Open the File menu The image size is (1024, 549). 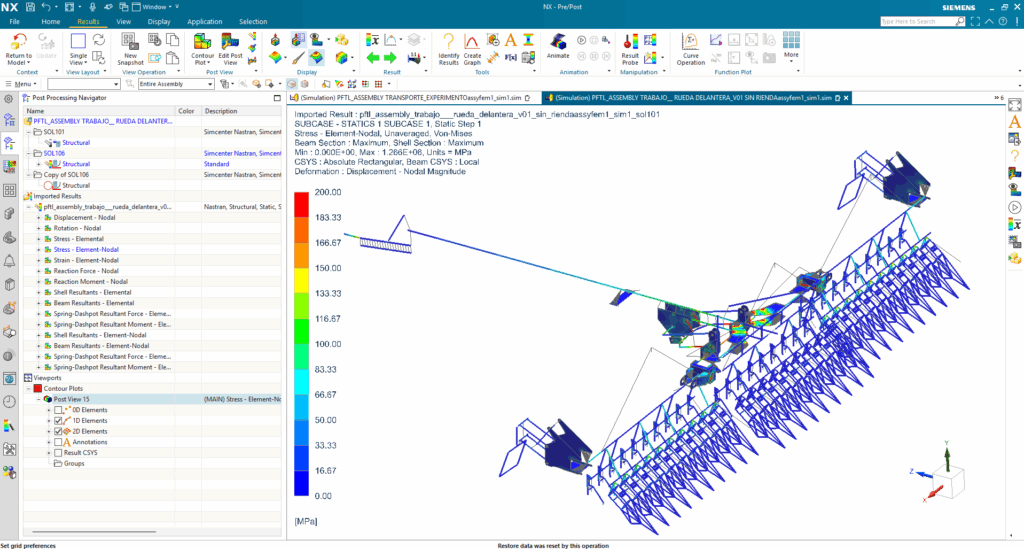point(14,22)
